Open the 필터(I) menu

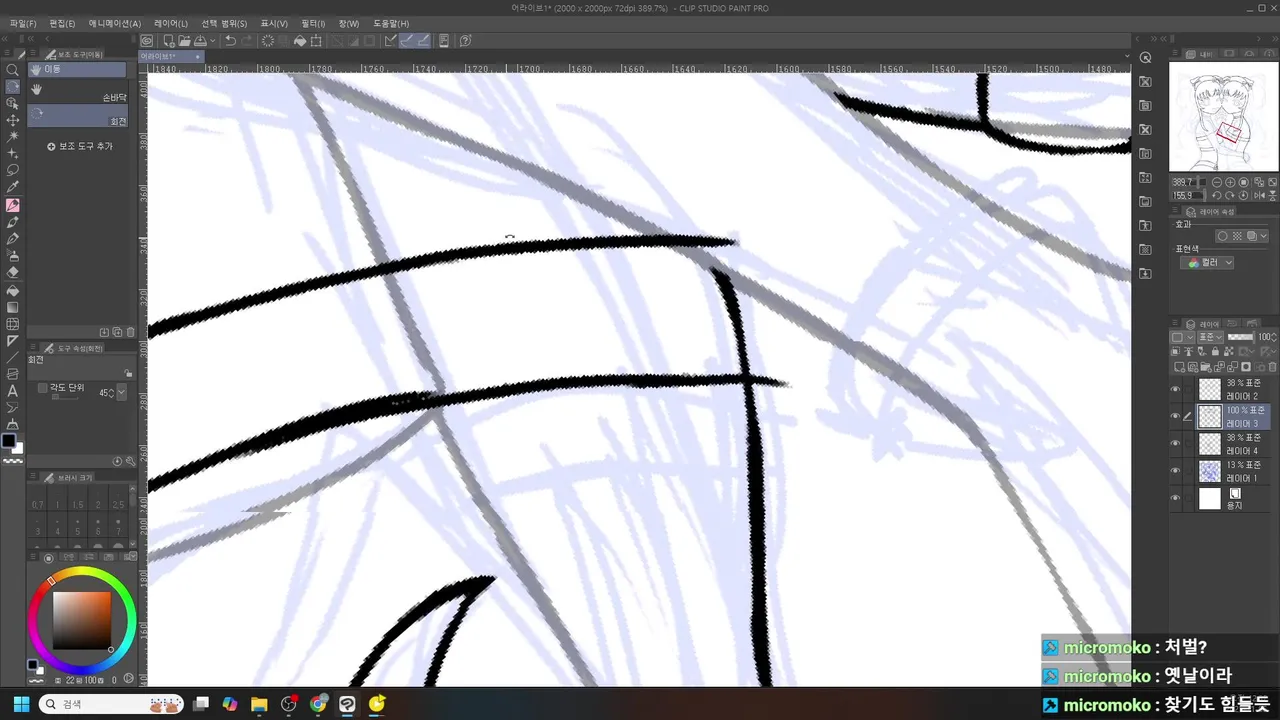[313, 23]
